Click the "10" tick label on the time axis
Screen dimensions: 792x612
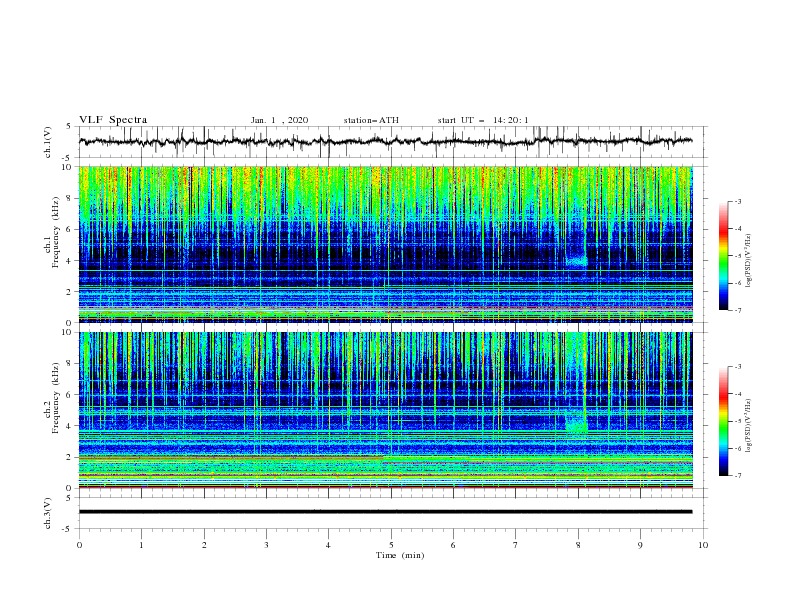pyautogui.click(x=703, y=545)
